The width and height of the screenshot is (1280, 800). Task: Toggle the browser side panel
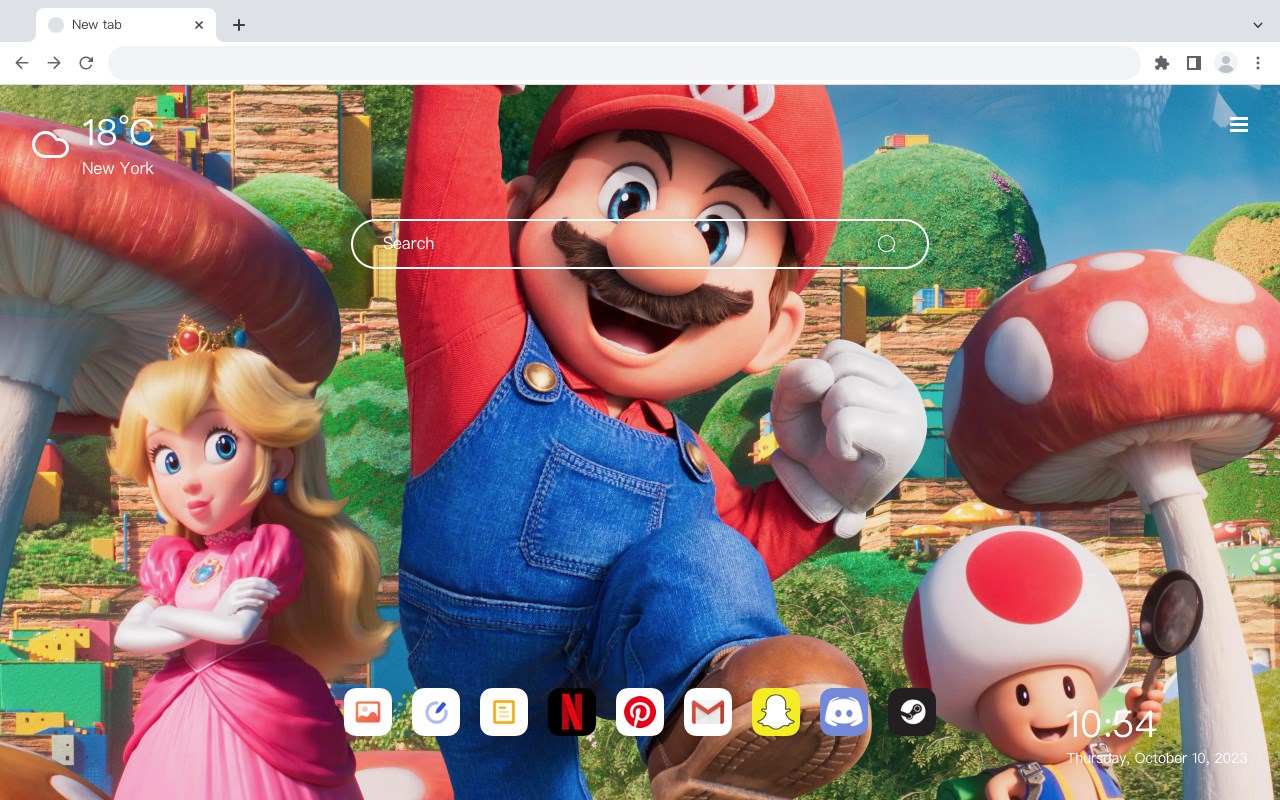[1193, 63]
